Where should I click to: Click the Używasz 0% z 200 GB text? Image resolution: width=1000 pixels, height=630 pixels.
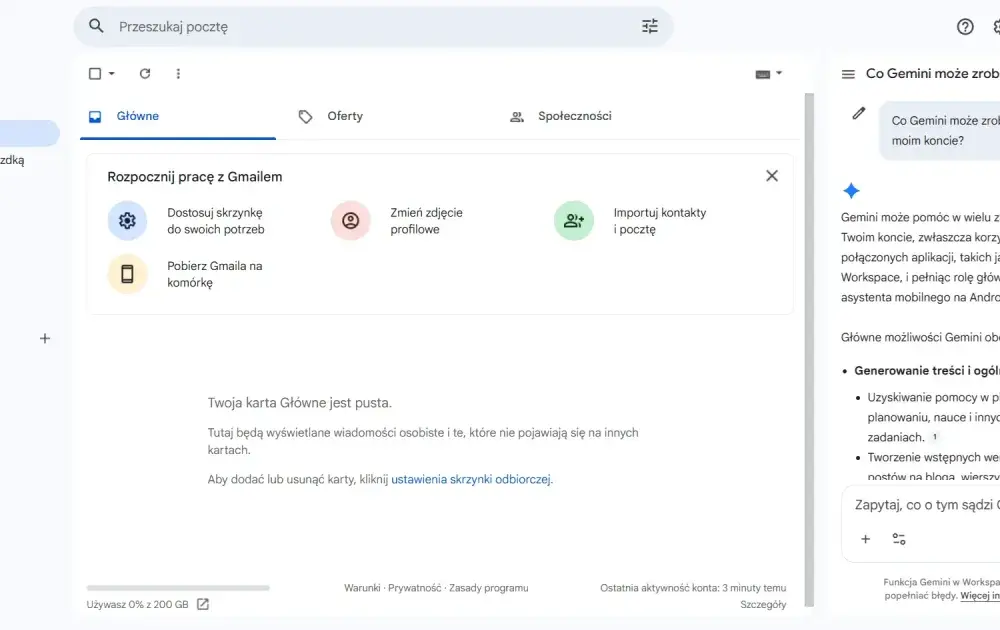tap(138, 604)
